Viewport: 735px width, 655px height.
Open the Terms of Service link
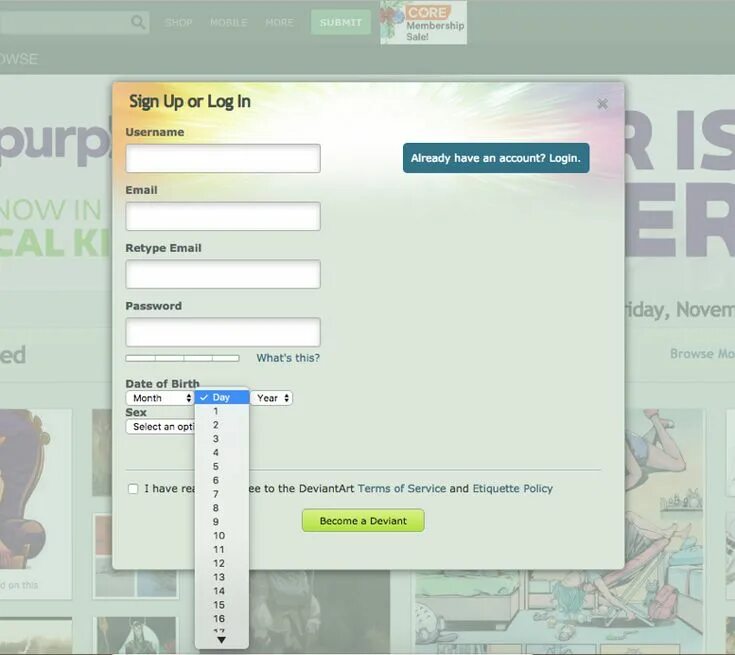[x=402, y=489]
